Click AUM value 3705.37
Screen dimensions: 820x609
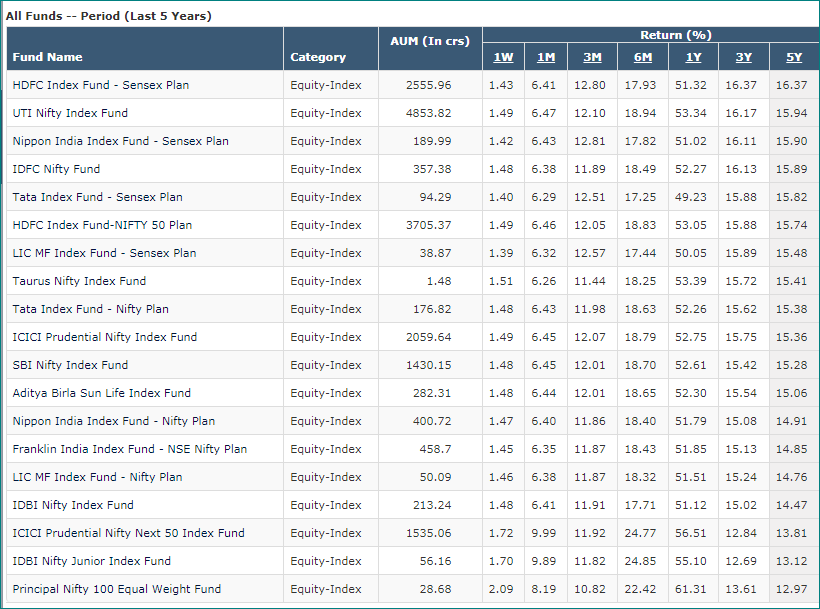(428, 225)
